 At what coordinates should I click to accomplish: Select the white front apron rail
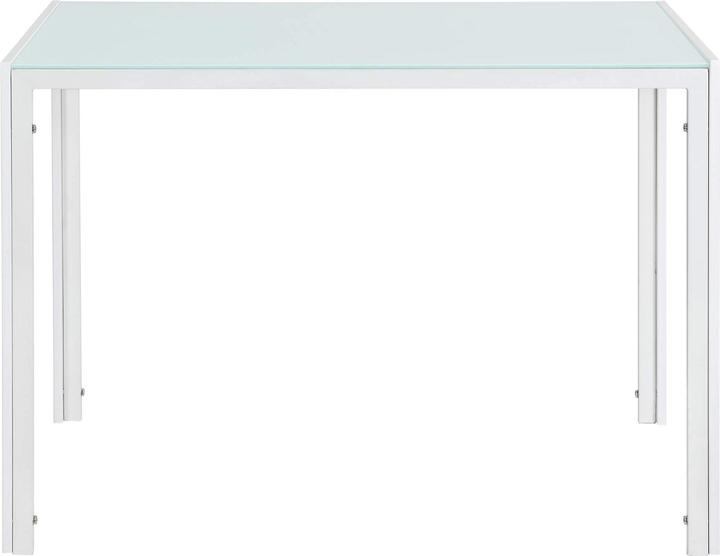[360, 79]
